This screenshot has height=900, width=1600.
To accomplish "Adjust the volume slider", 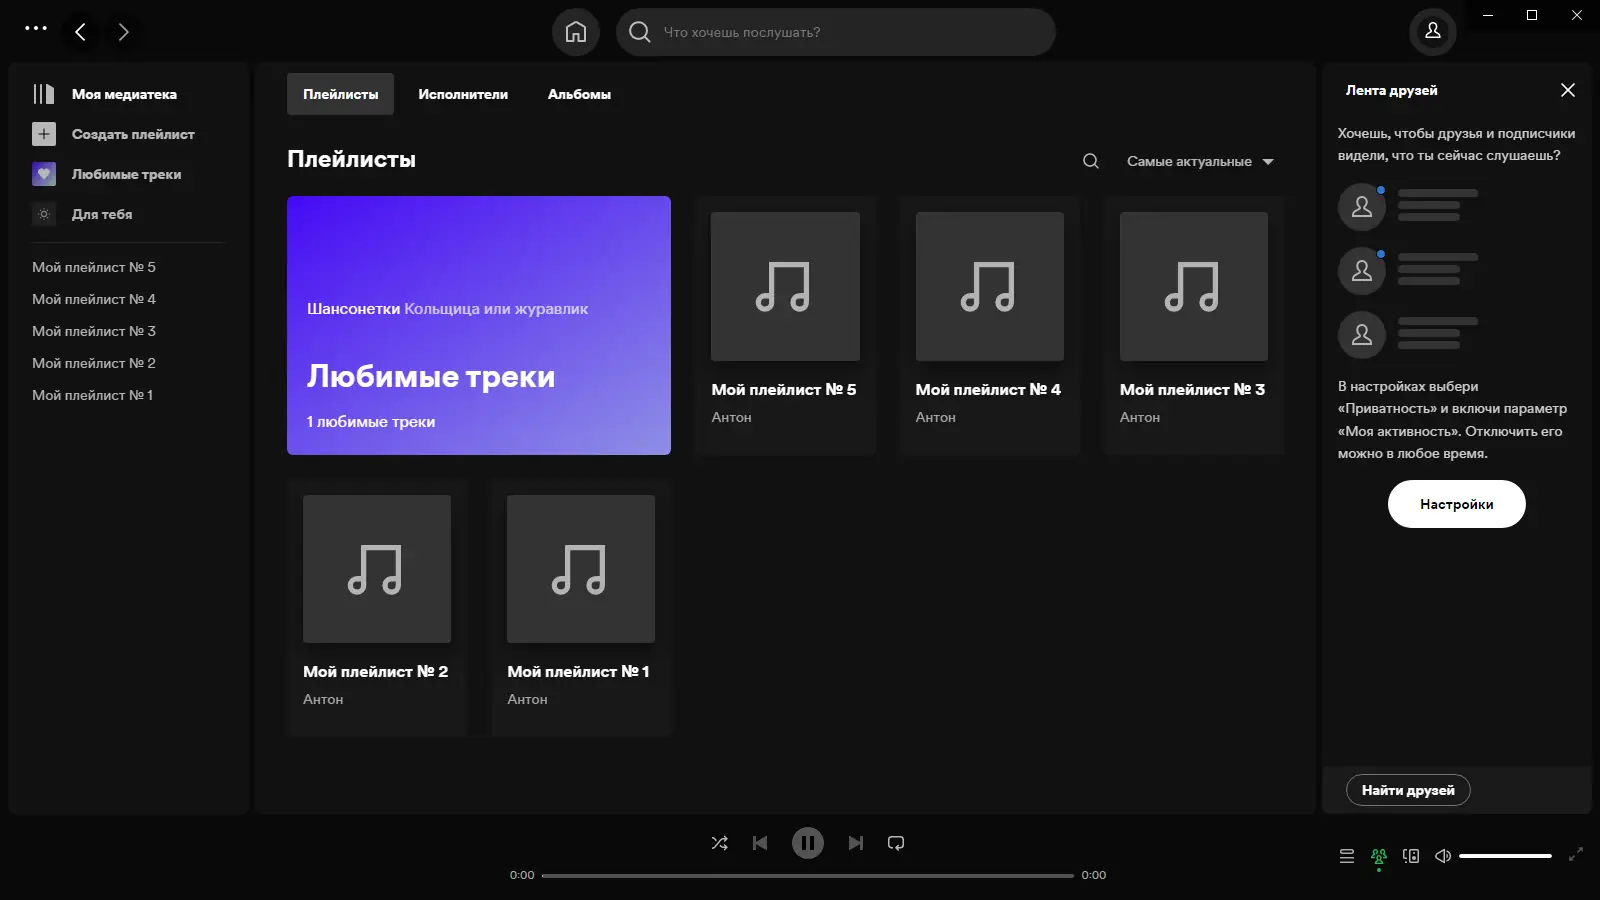I will [1505, 856].
